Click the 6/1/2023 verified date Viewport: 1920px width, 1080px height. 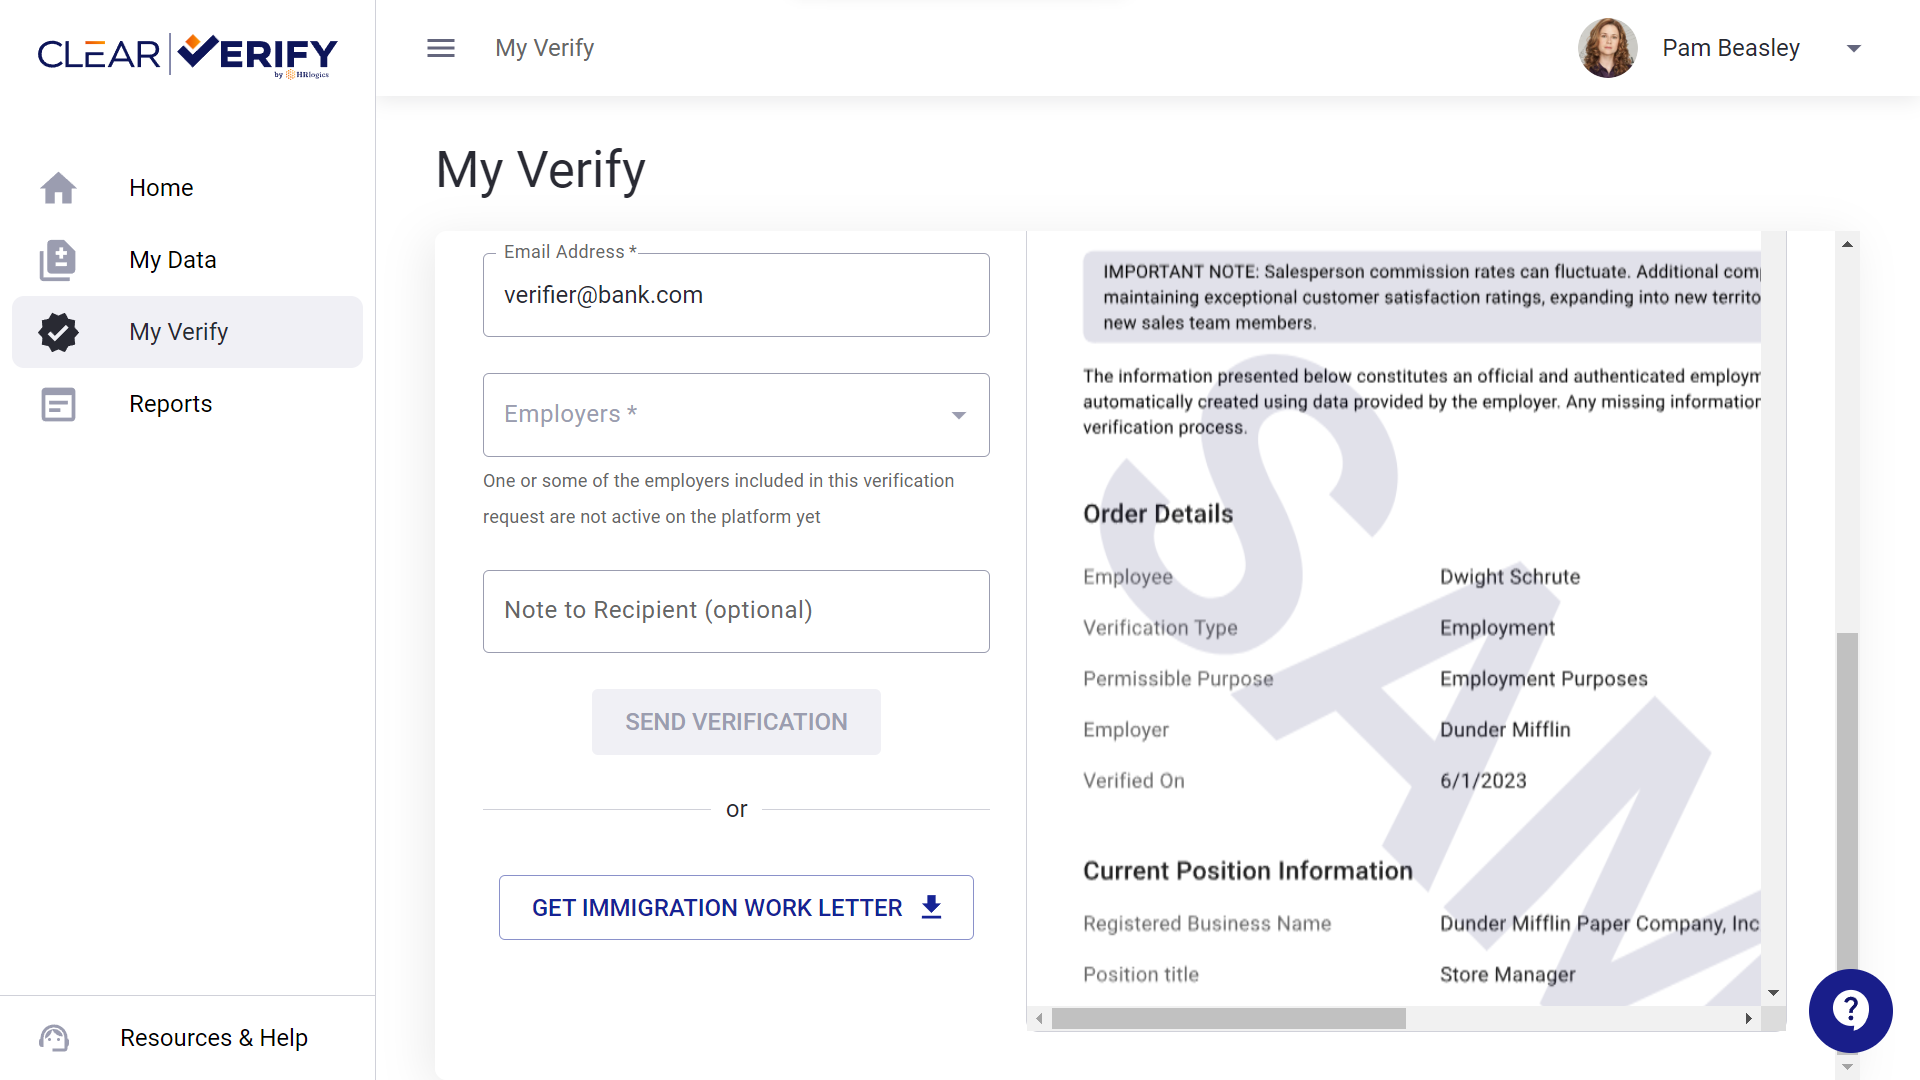[x=1483, y=781]
